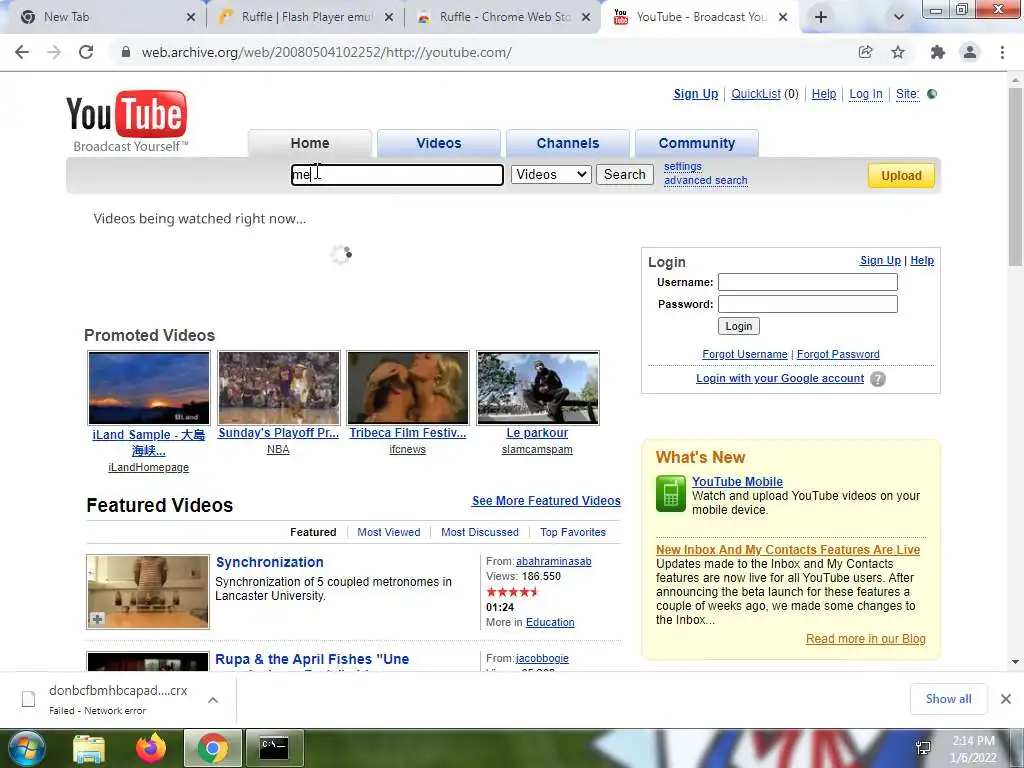
Task: Select the Most Viewed filter
Action: [x=389, y=532]
